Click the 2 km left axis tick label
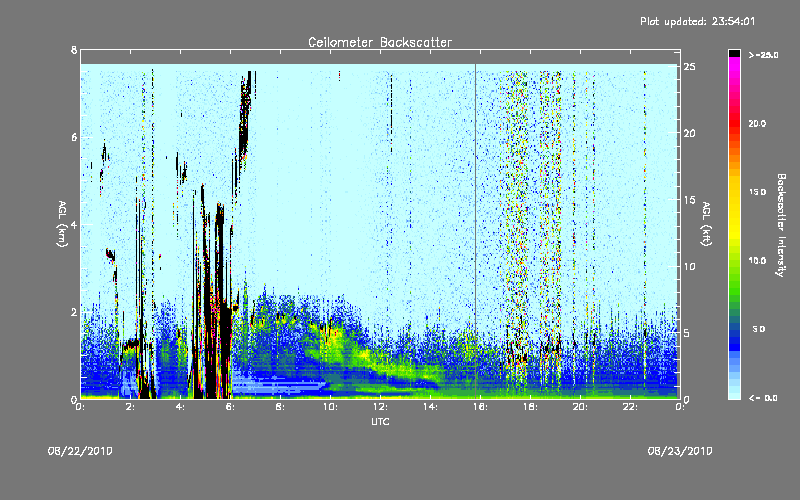 74,312
